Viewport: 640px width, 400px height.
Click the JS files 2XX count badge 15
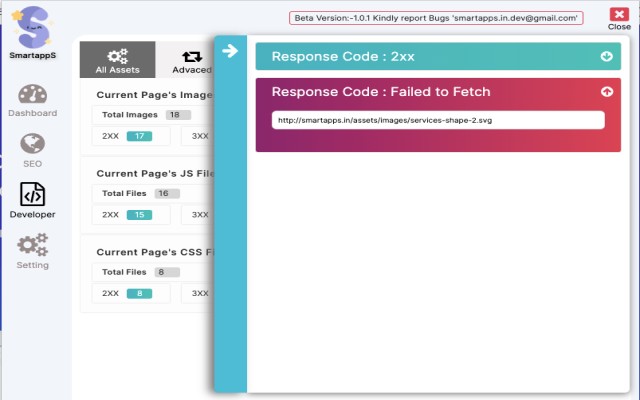point(138,214)
